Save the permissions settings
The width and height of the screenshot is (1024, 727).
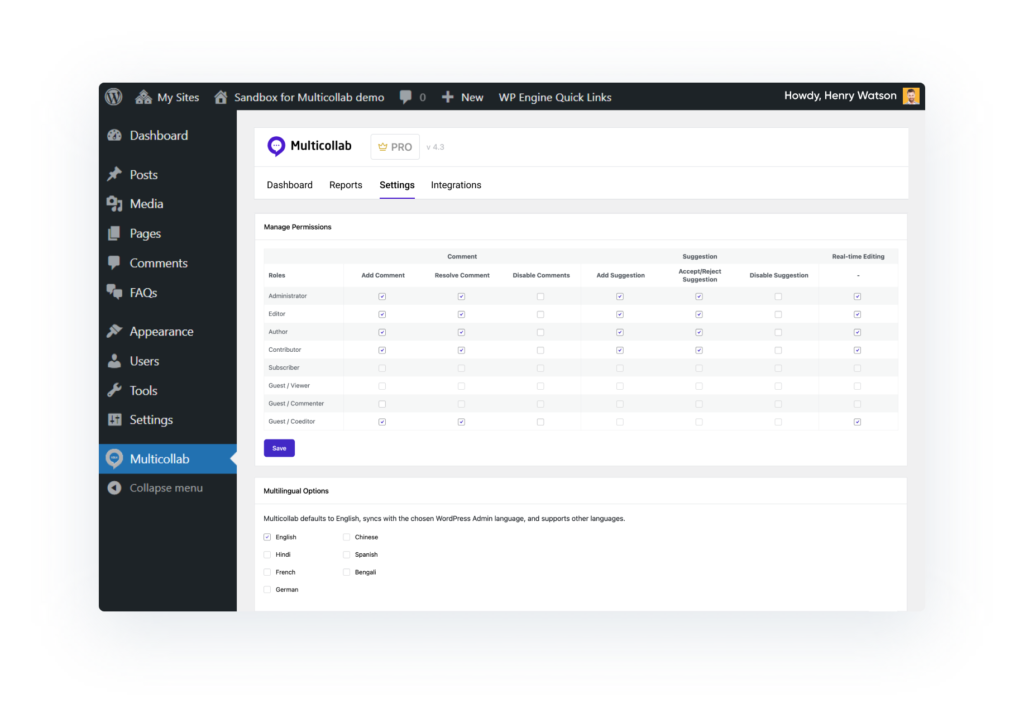pyautogui.click(x=280, y=448)
